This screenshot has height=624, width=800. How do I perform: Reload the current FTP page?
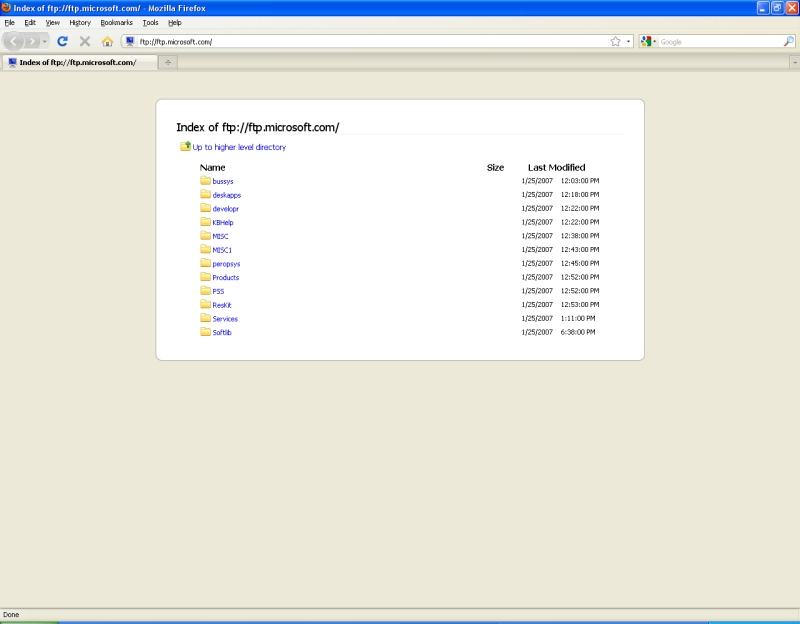click(62, 41)
